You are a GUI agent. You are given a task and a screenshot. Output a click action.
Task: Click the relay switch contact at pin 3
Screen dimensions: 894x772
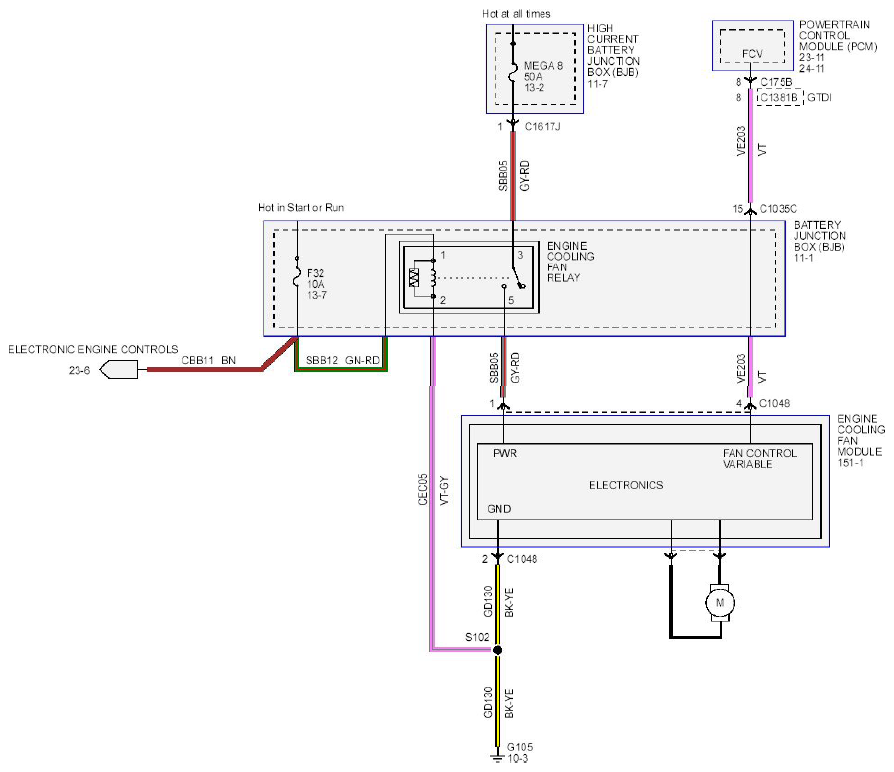tap(519, 284)
